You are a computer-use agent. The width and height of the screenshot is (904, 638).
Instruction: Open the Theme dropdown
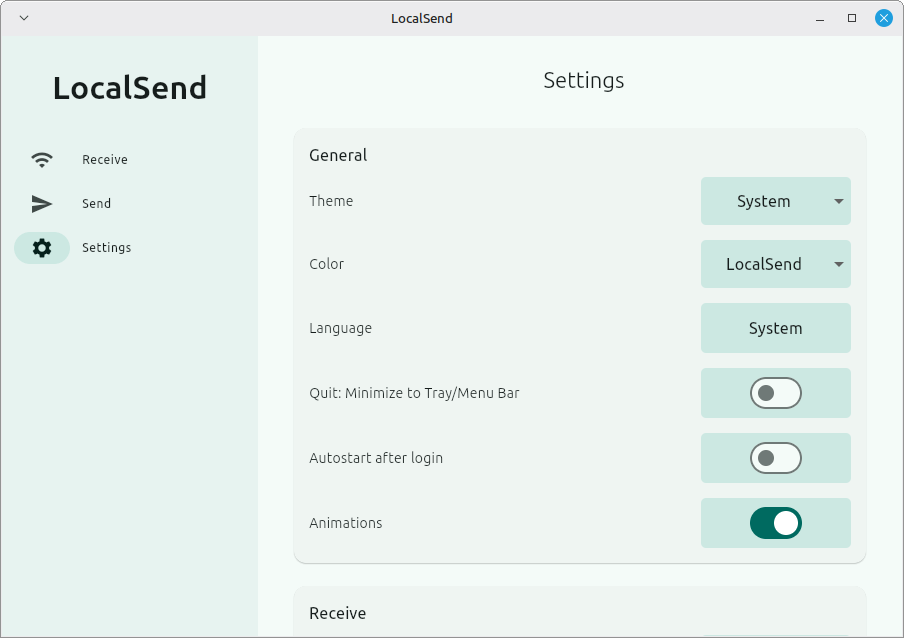pos(775,201)
